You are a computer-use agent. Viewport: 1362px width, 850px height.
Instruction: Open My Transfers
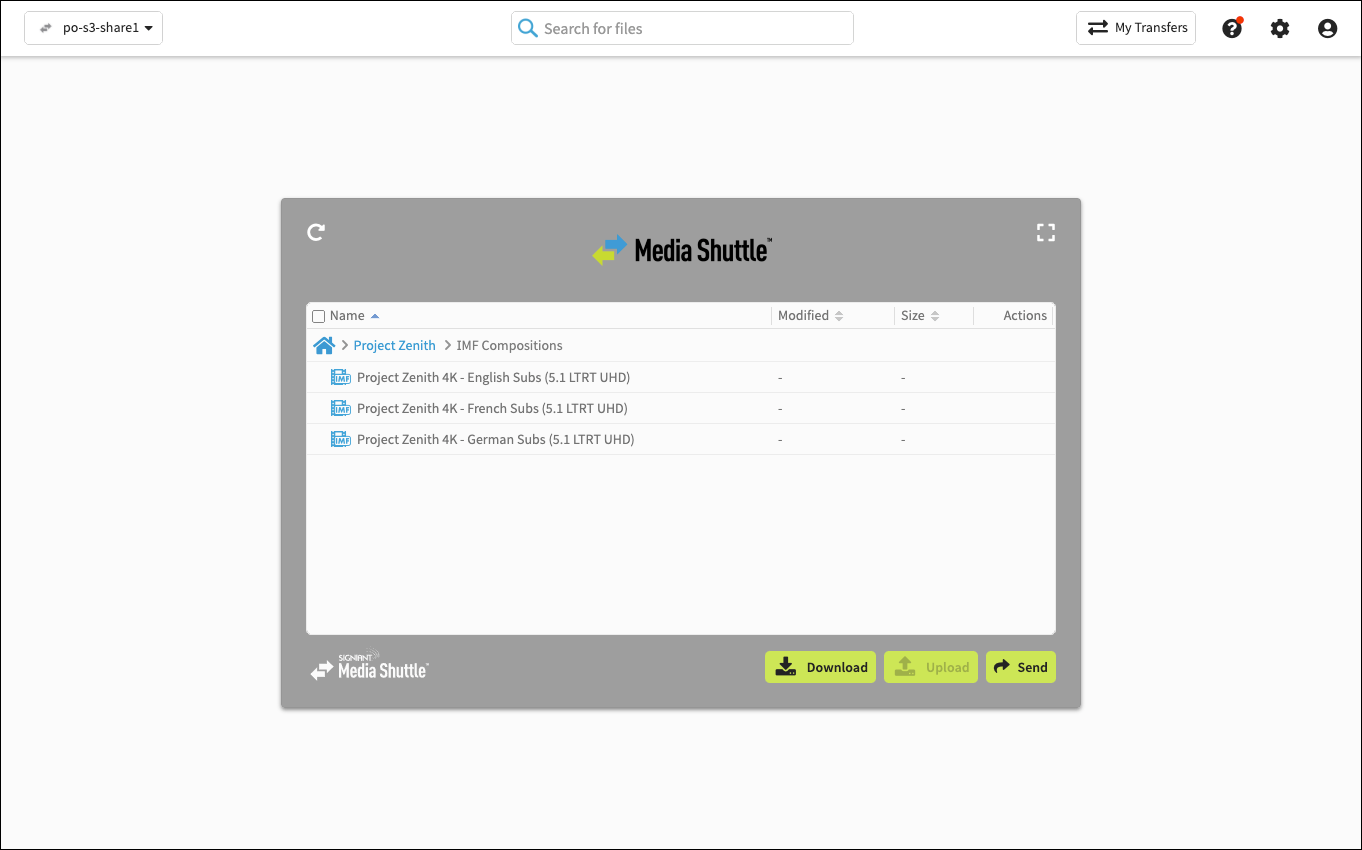(x=1136, y=28)
